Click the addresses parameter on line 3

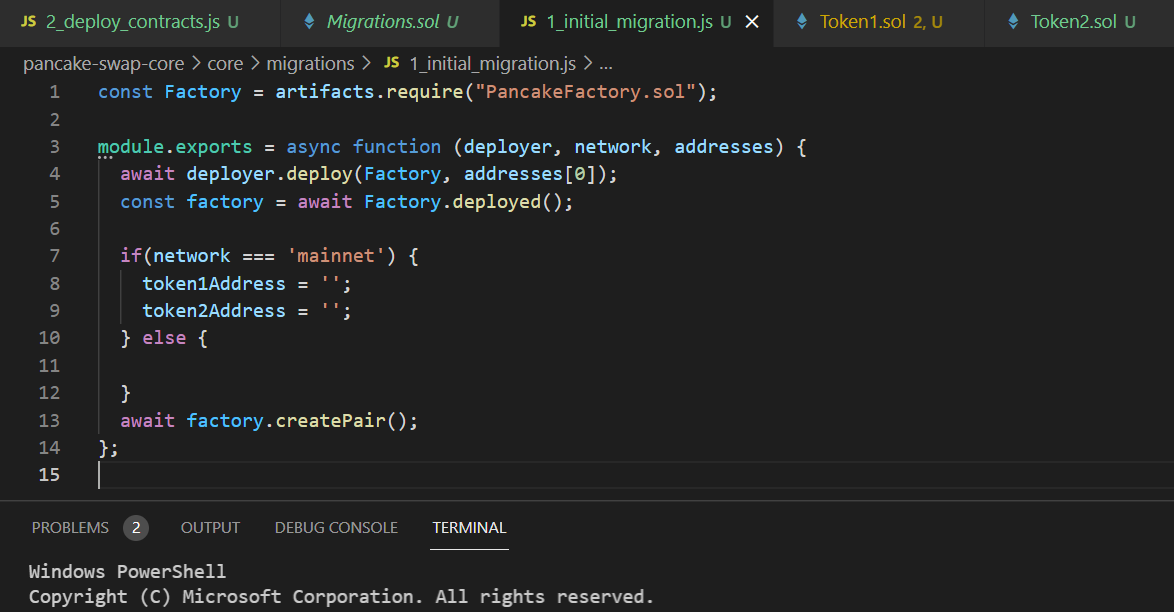pos(724,147)
